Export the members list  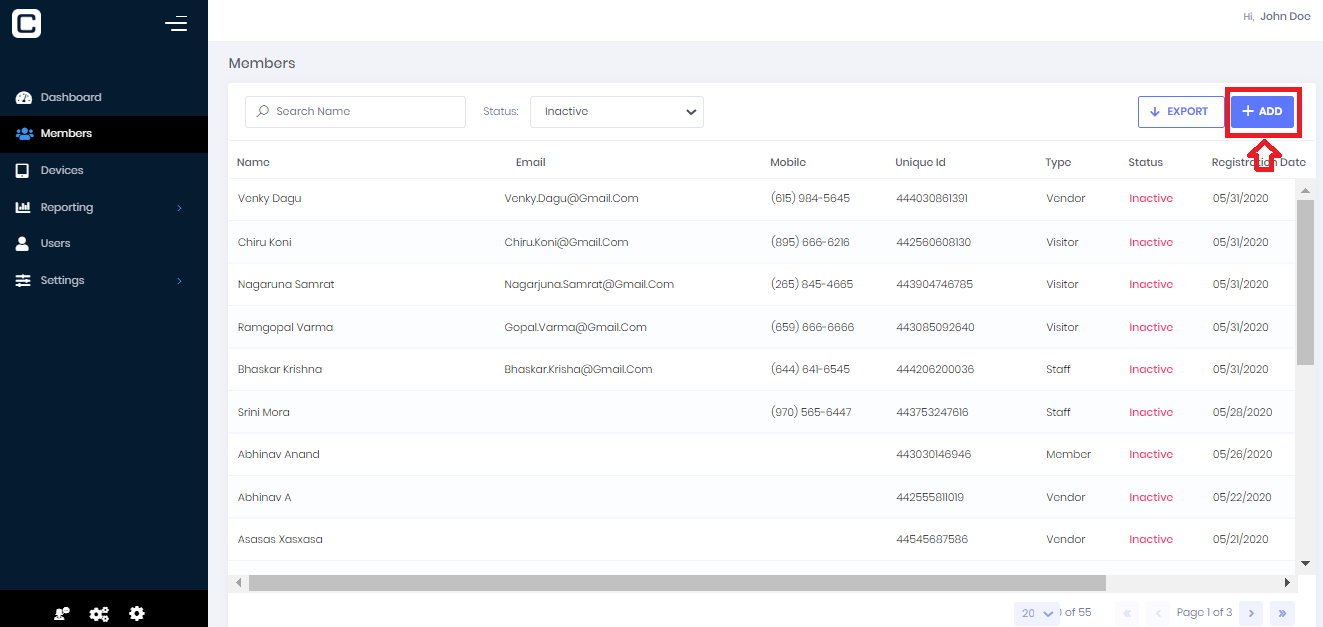coord(1180,112)
